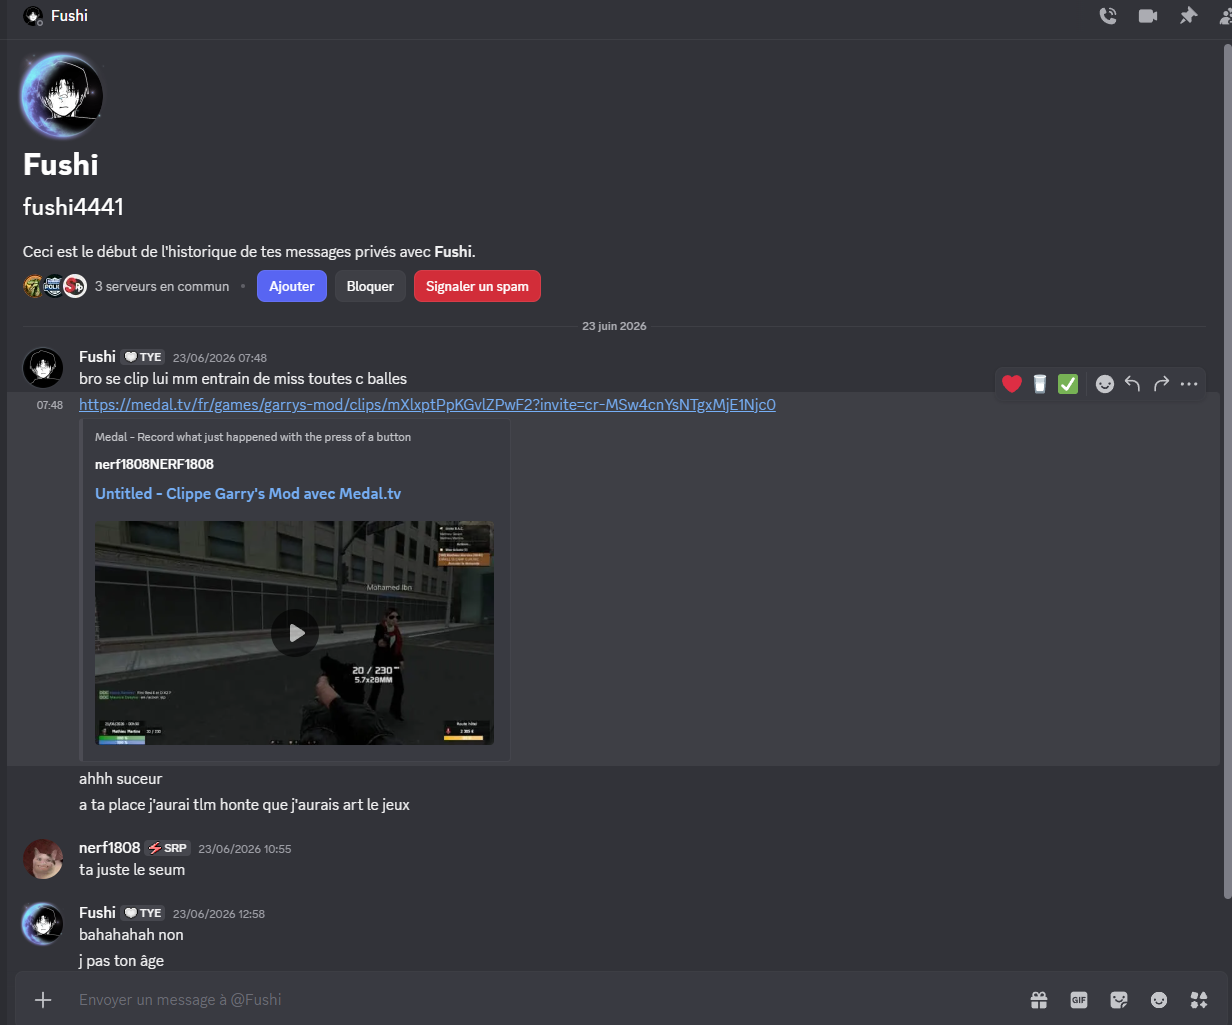Screen dimensions: 1232x1025
Task: Forward the message with arrow icon
Action: tap(1161, 384)
